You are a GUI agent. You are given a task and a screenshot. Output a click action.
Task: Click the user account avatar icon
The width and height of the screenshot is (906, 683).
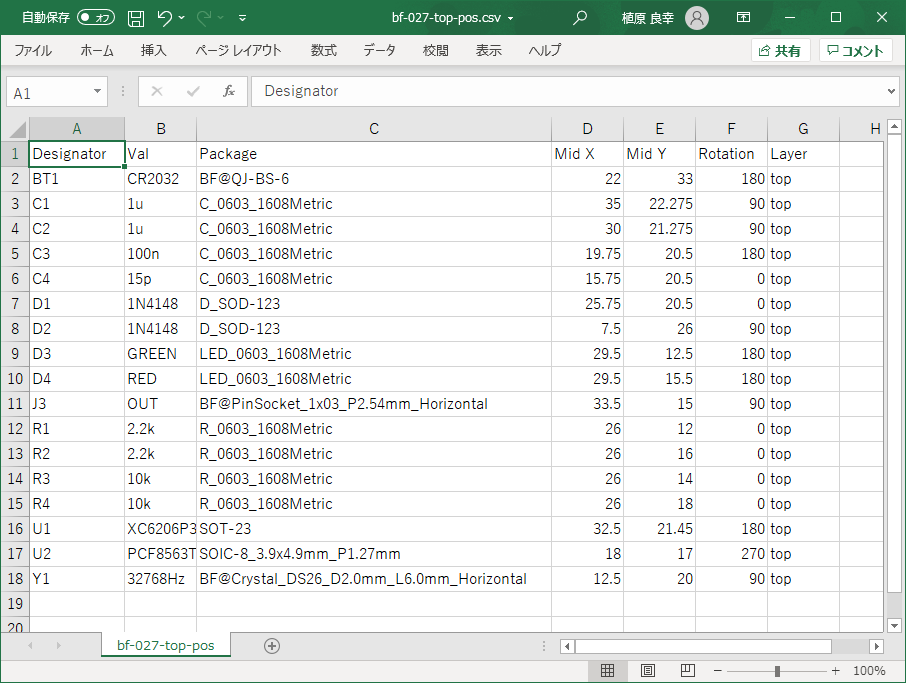pos(697,18)
